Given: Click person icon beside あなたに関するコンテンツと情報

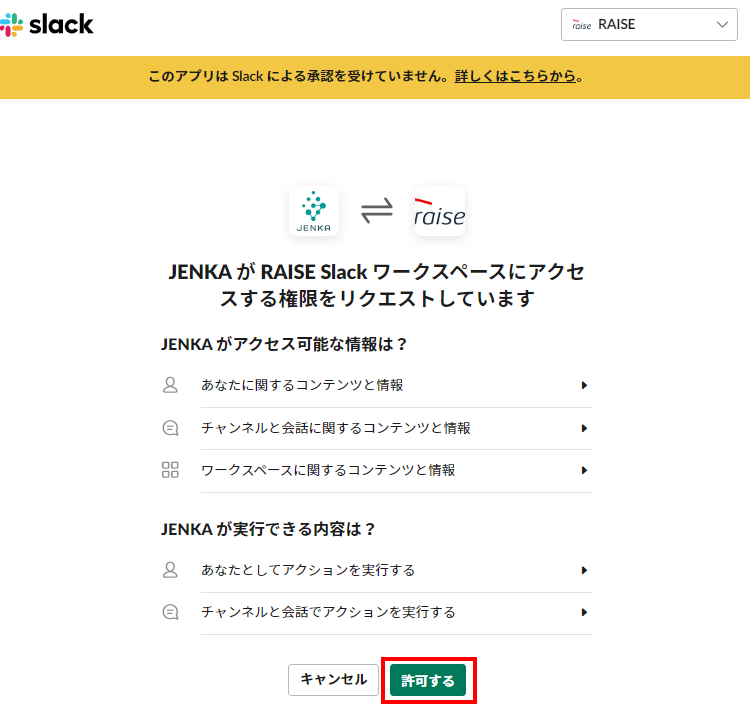Looking at the screenshot, I should 170,385.
